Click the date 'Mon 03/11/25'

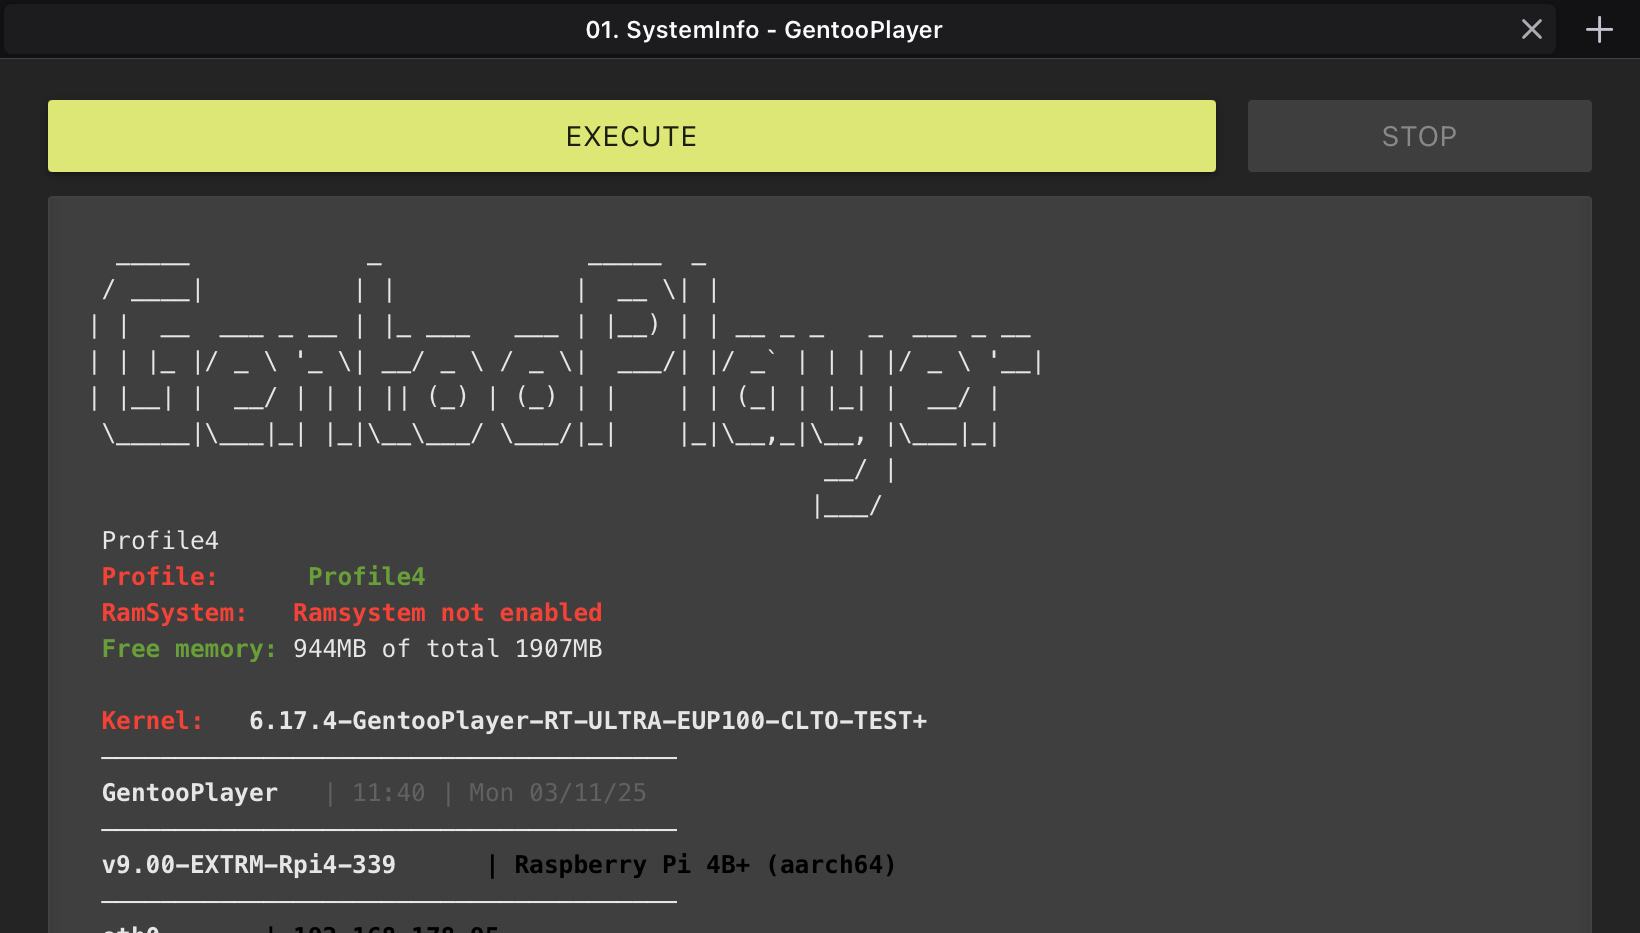[x=557, y=793]
